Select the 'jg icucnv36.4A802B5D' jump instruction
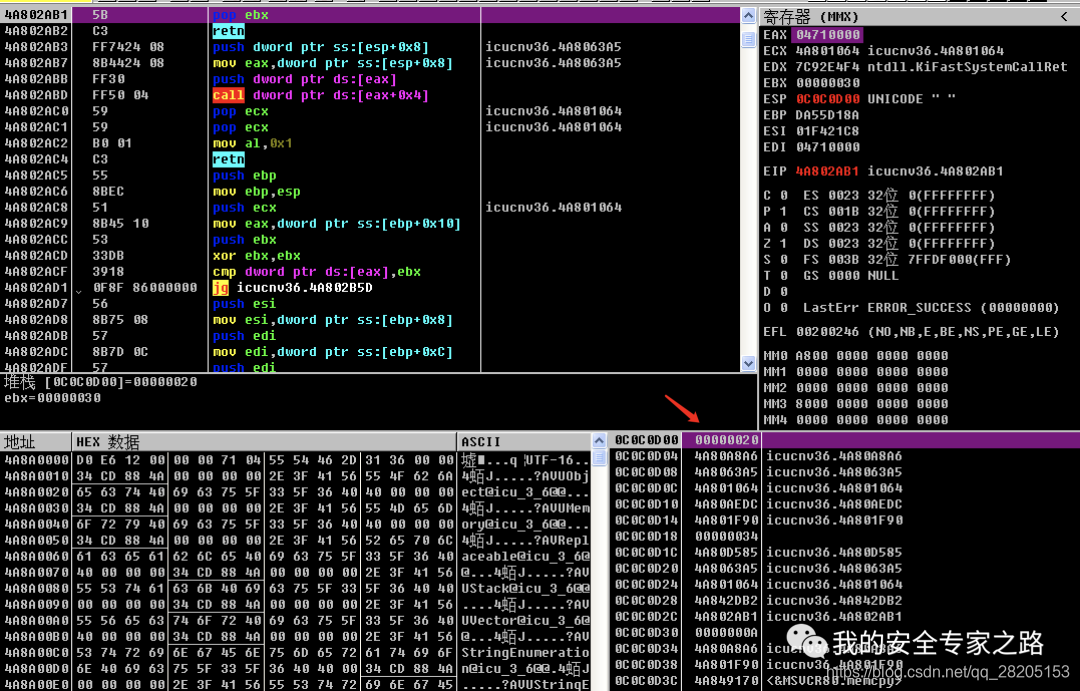This screenshot has height=691, width=1080. pos(293,287)
